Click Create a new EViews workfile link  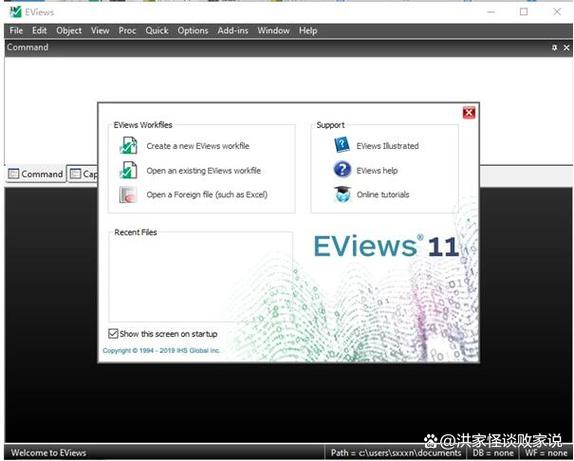coord(198,146)
